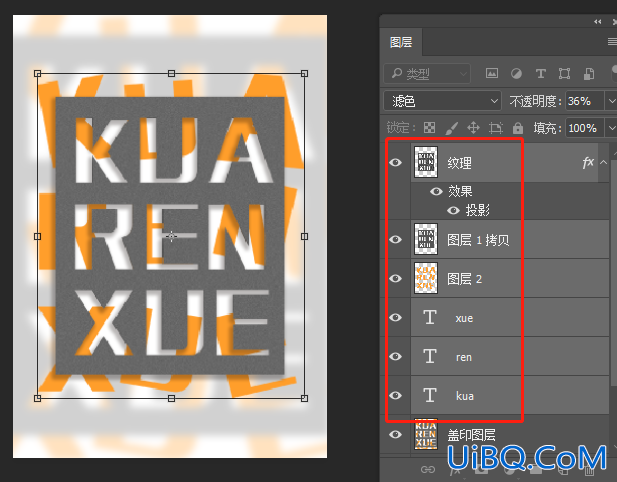Lock image pixels brush icon

coord(451,128)
